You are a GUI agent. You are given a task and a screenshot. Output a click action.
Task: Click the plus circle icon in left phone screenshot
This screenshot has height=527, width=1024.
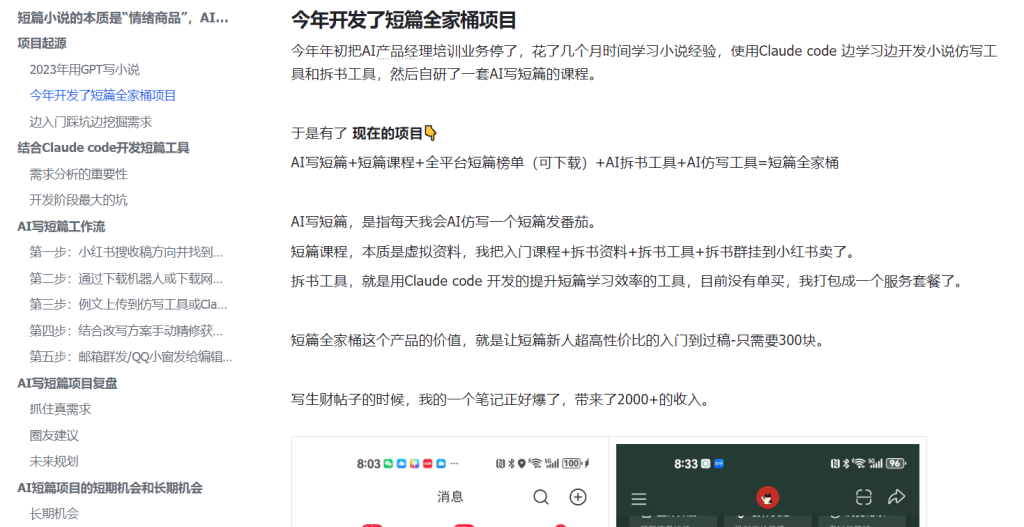578,498
